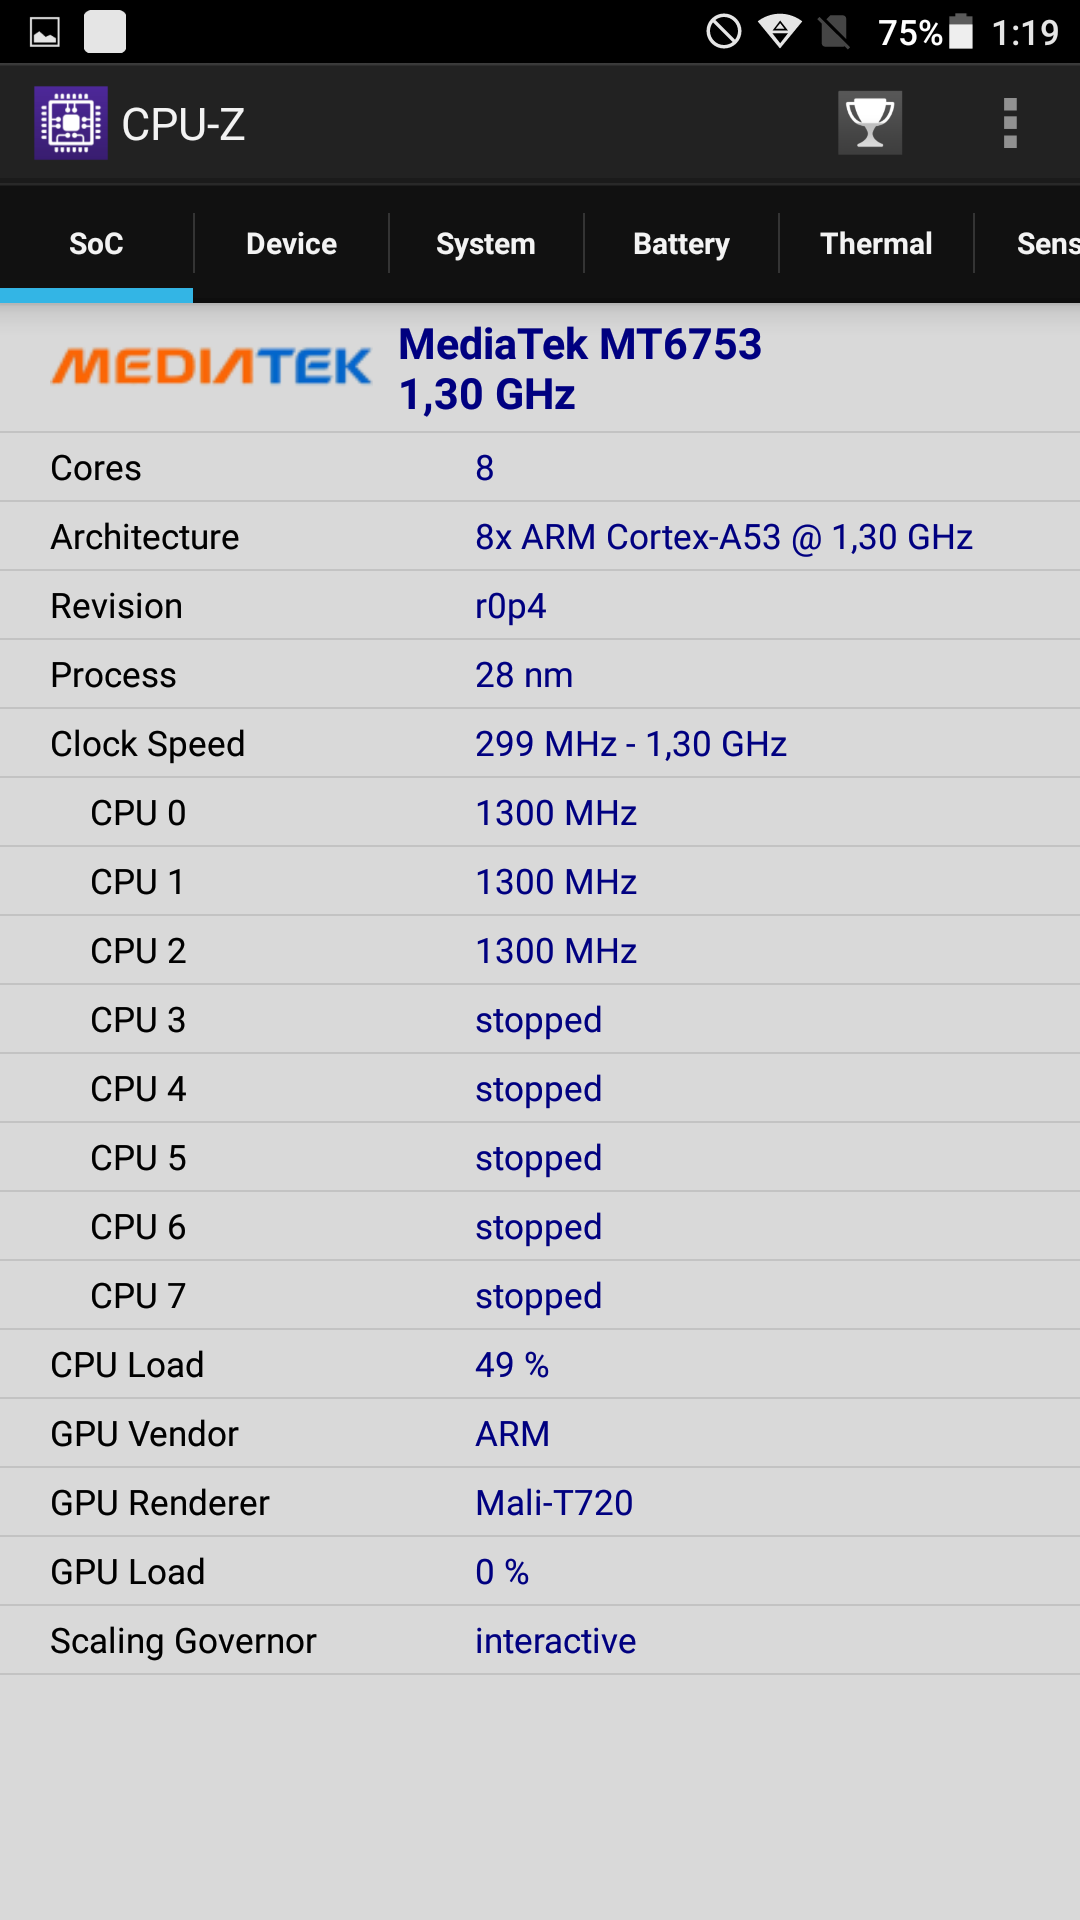The width and height of the screenshot is (1080, 1920).
Task: Switch to the System tab
Action: click(486, 243)
